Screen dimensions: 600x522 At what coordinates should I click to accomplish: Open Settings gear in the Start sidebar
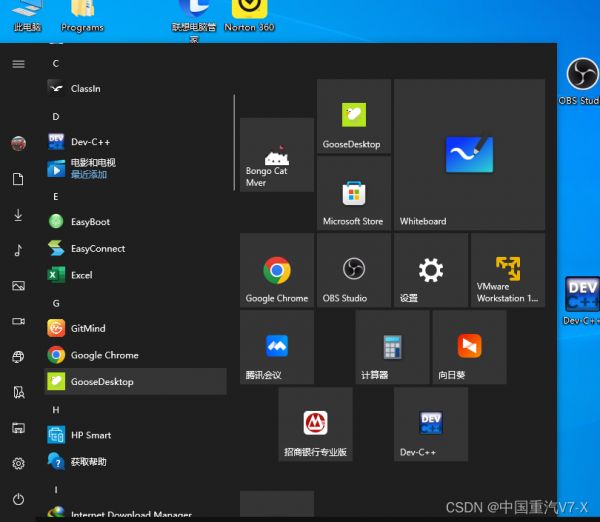[18, 463]
